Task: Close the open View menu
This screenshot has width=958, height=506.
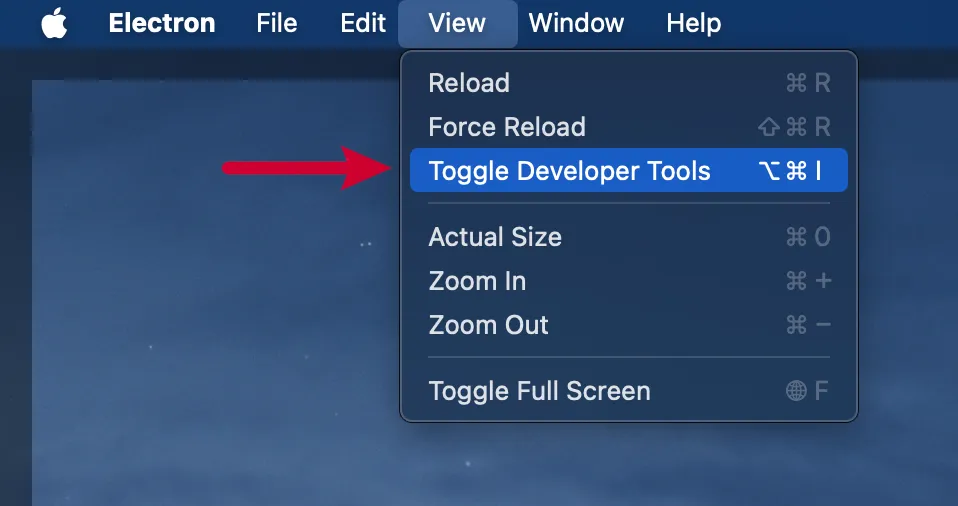Action: pyautogui.click(x=457, y=23)
